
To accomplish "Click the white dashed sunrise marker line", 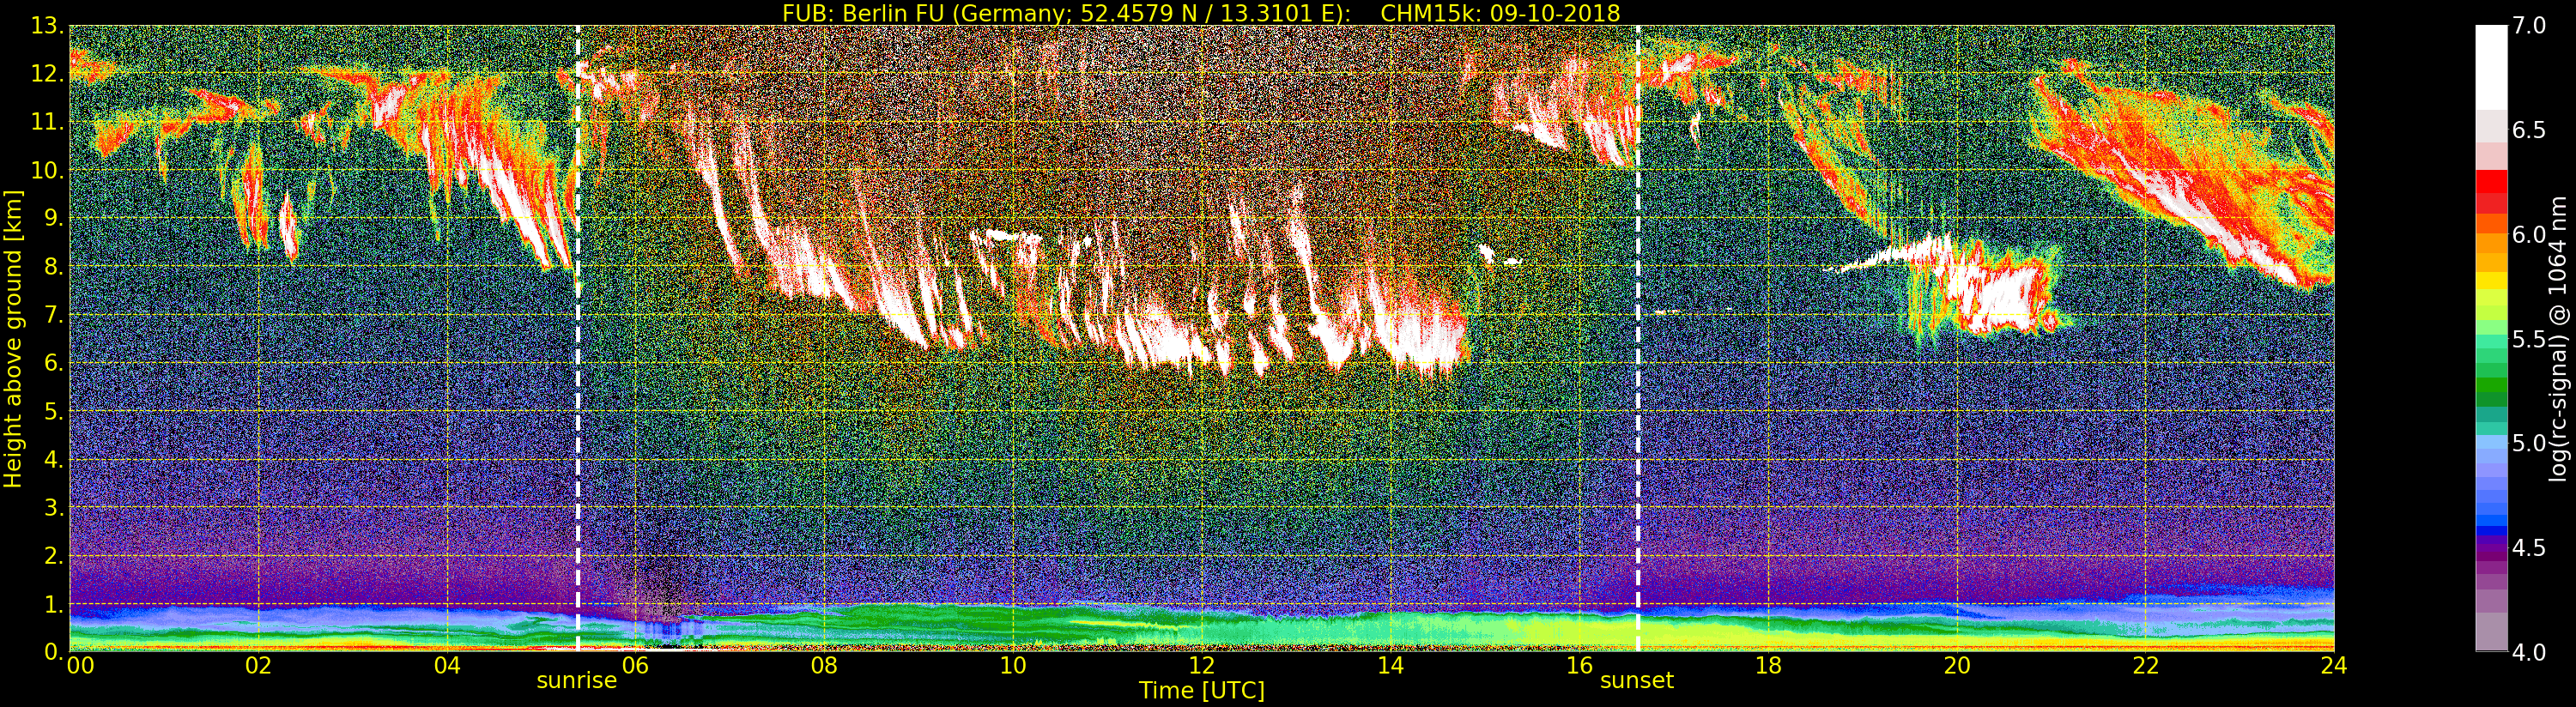I will [578, 339].
